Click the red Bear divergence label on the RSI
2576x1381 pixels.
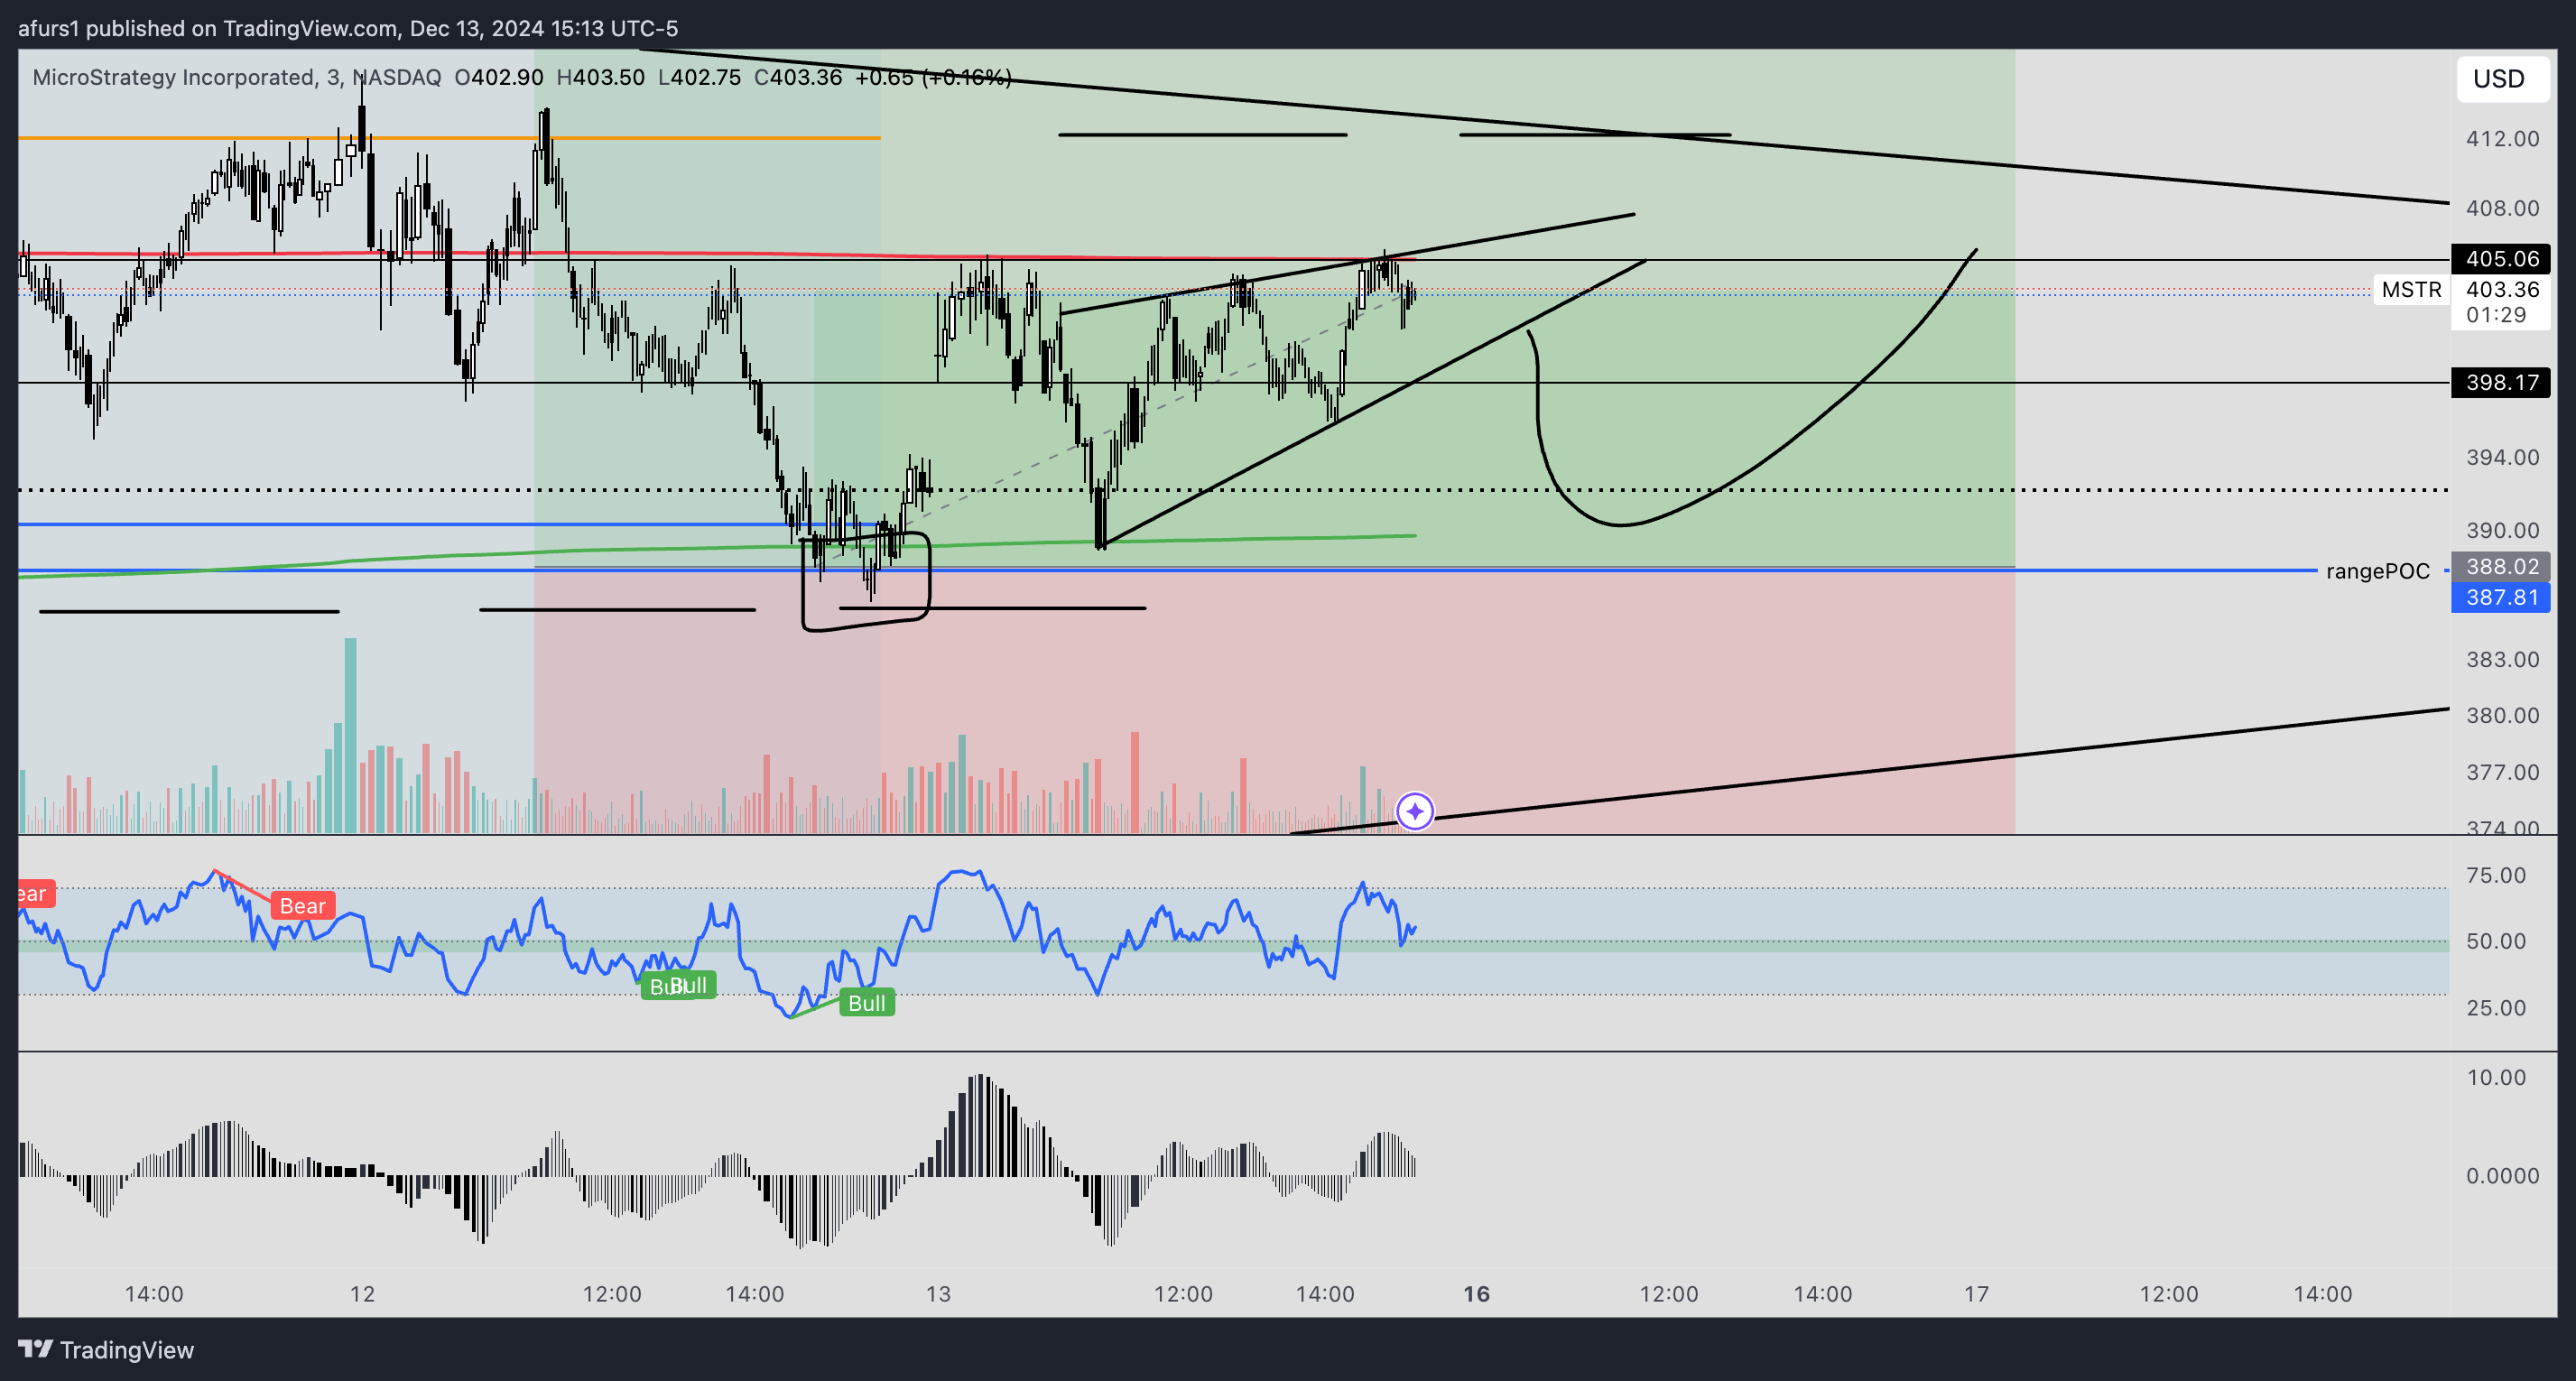point(302,906)
